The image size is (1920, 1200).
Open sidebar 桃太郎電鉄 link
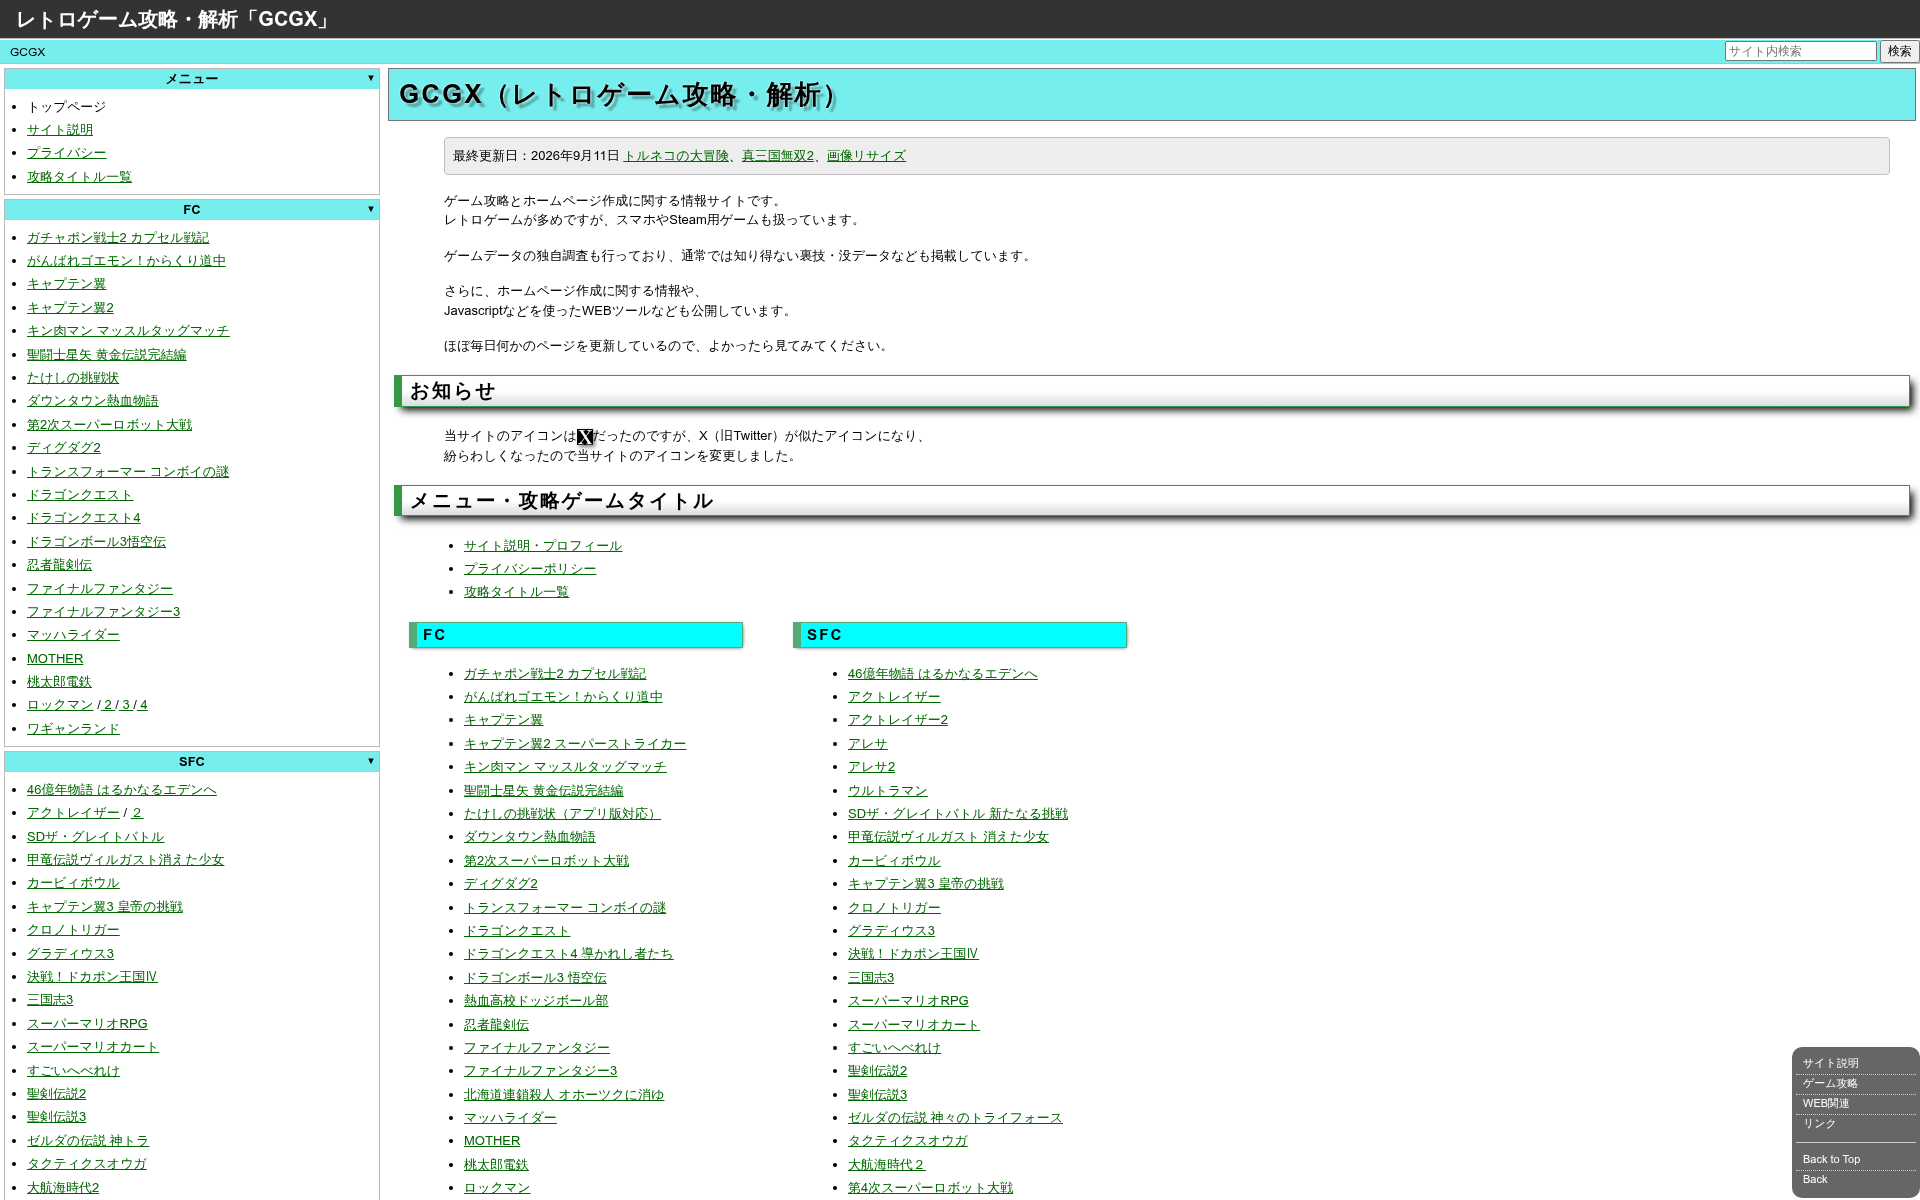click(59, 682)
